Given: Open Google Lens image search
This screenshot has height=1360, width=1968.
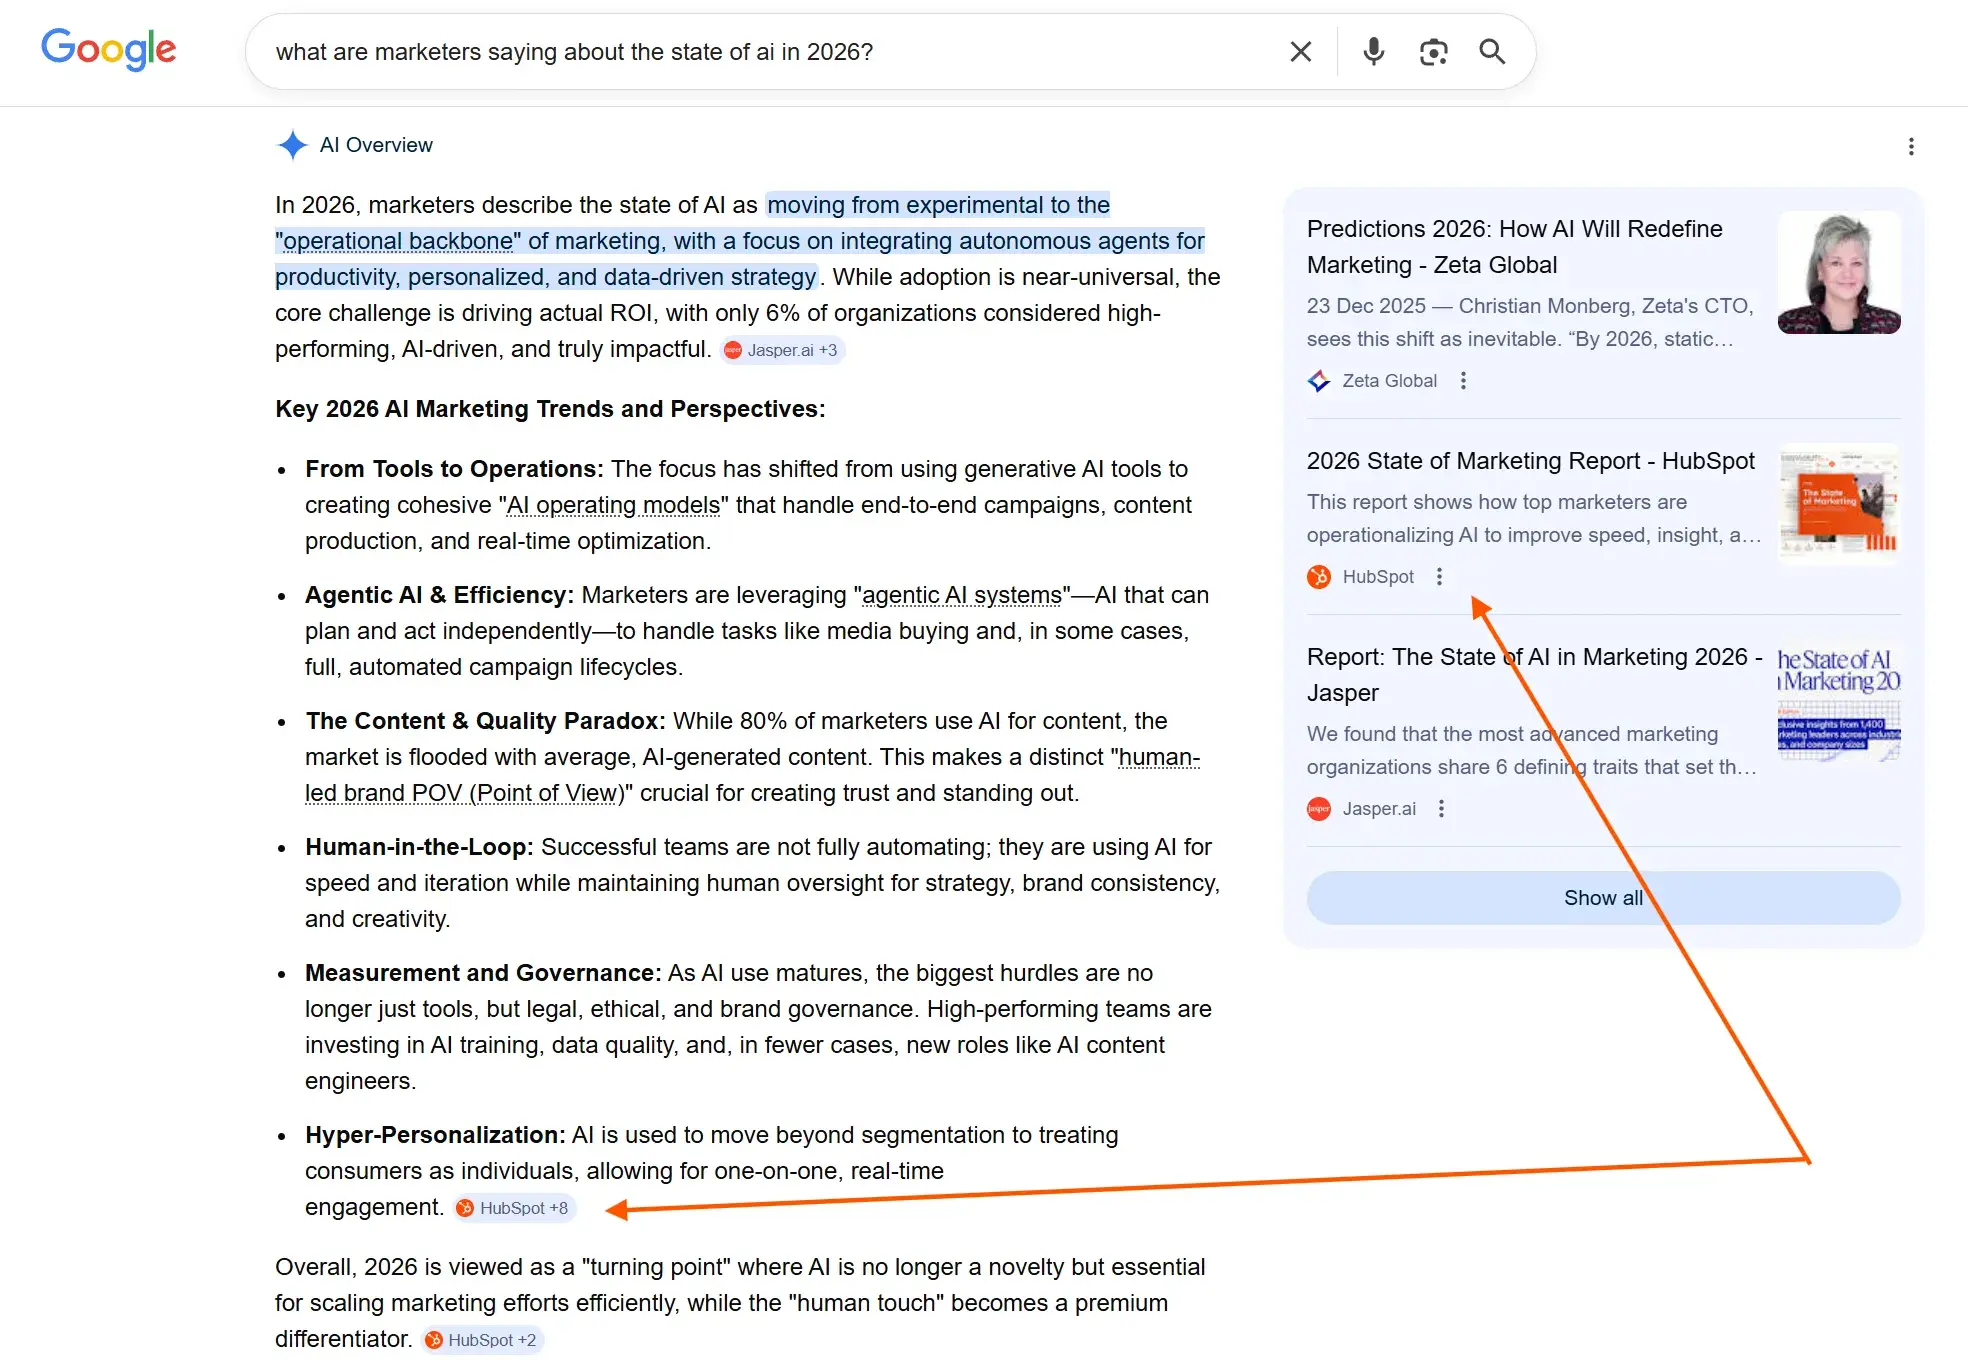Looking at the screenshot, I should 1432,51.
